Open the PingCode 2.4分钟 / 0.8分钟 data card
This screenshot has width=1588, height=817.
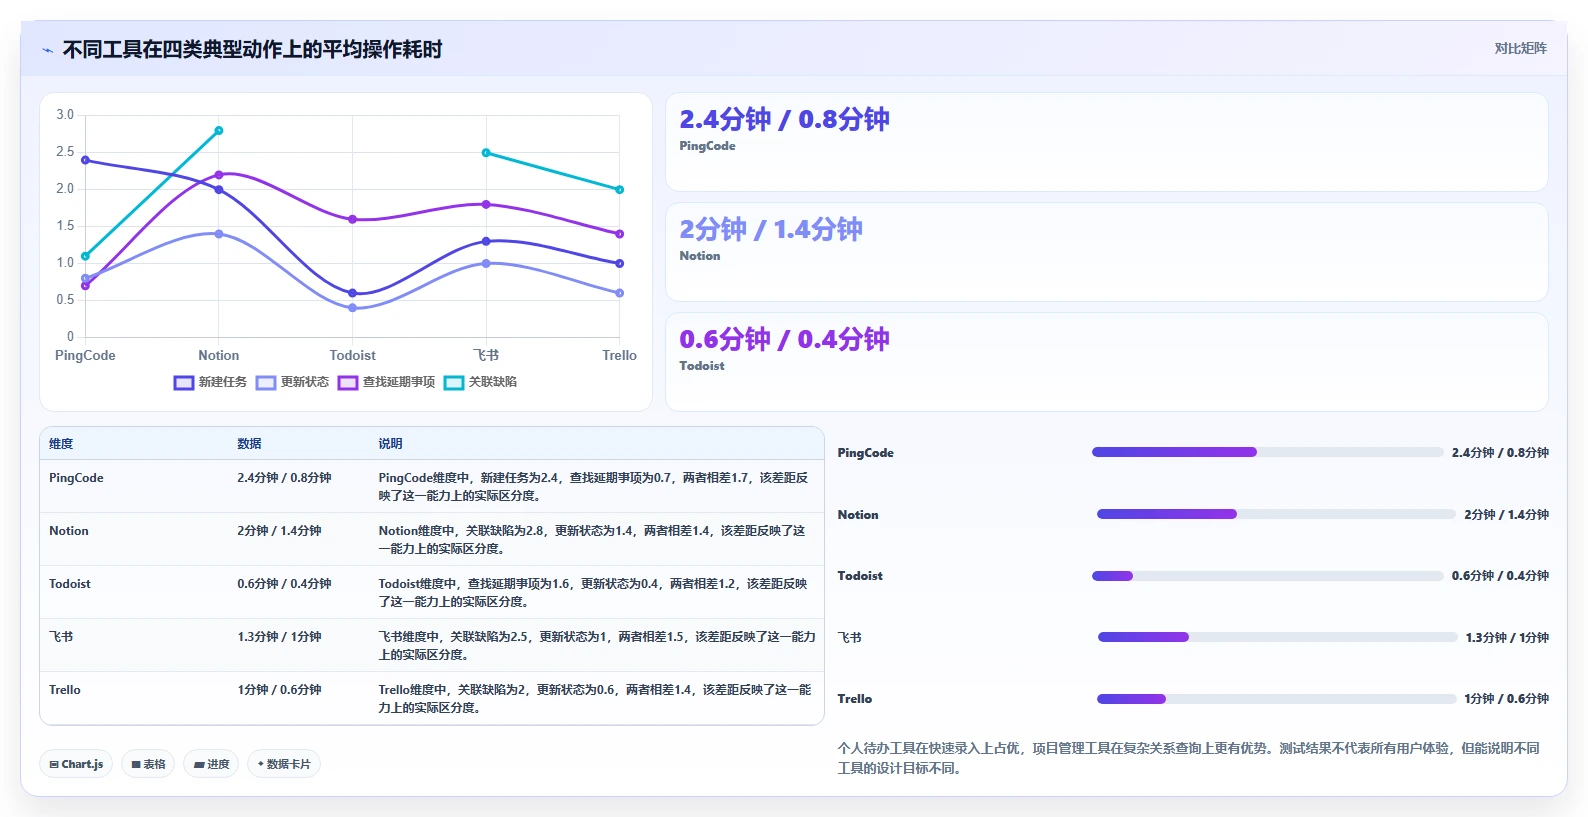pyautogui.click(x=1107, y=142)
